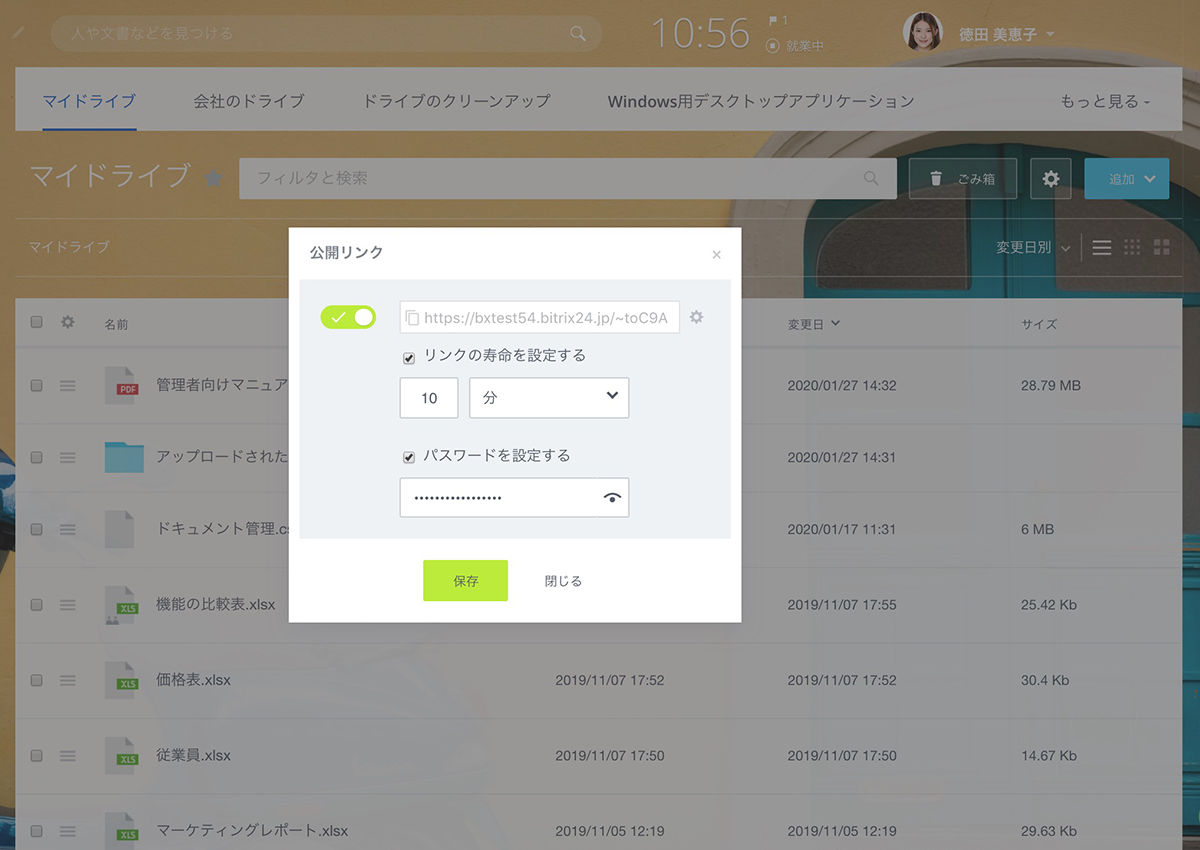Close the 公開リンク dialog with X
Screen dimensions: 1200x850
coord(716,255)
